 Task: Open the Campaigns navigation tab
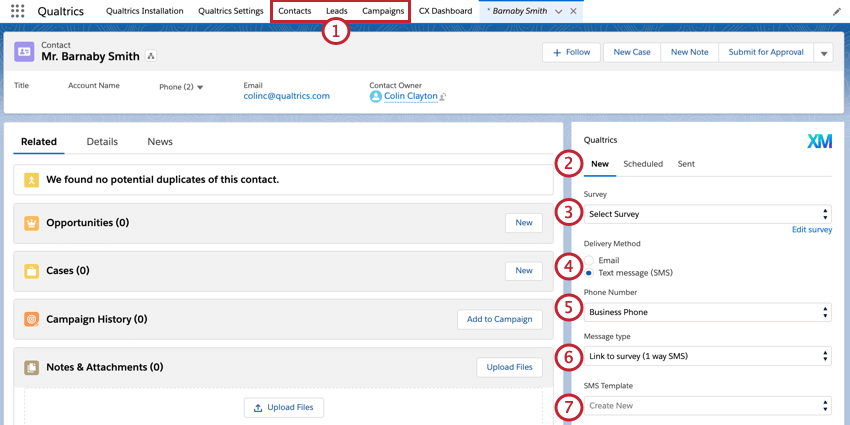(383, 11)
